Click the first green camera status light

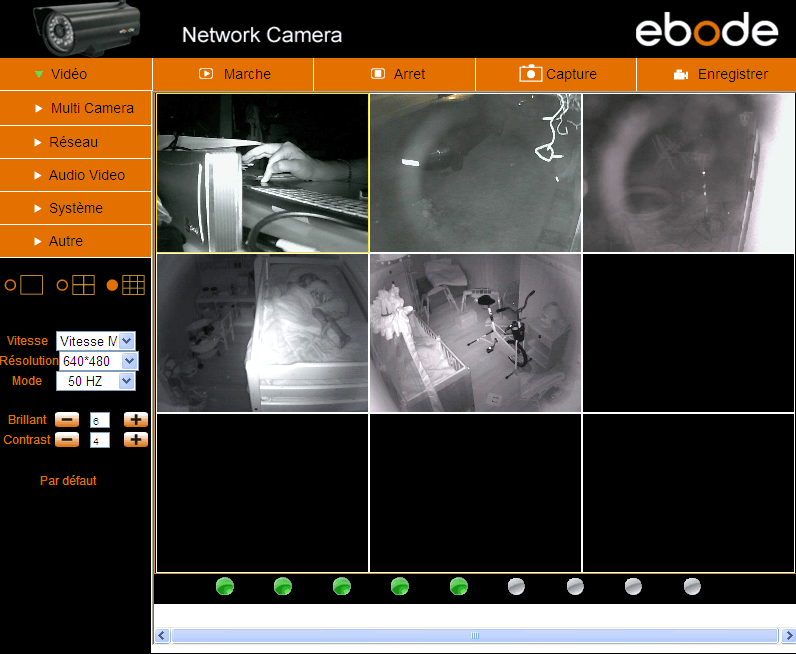(x=224, y=586)
